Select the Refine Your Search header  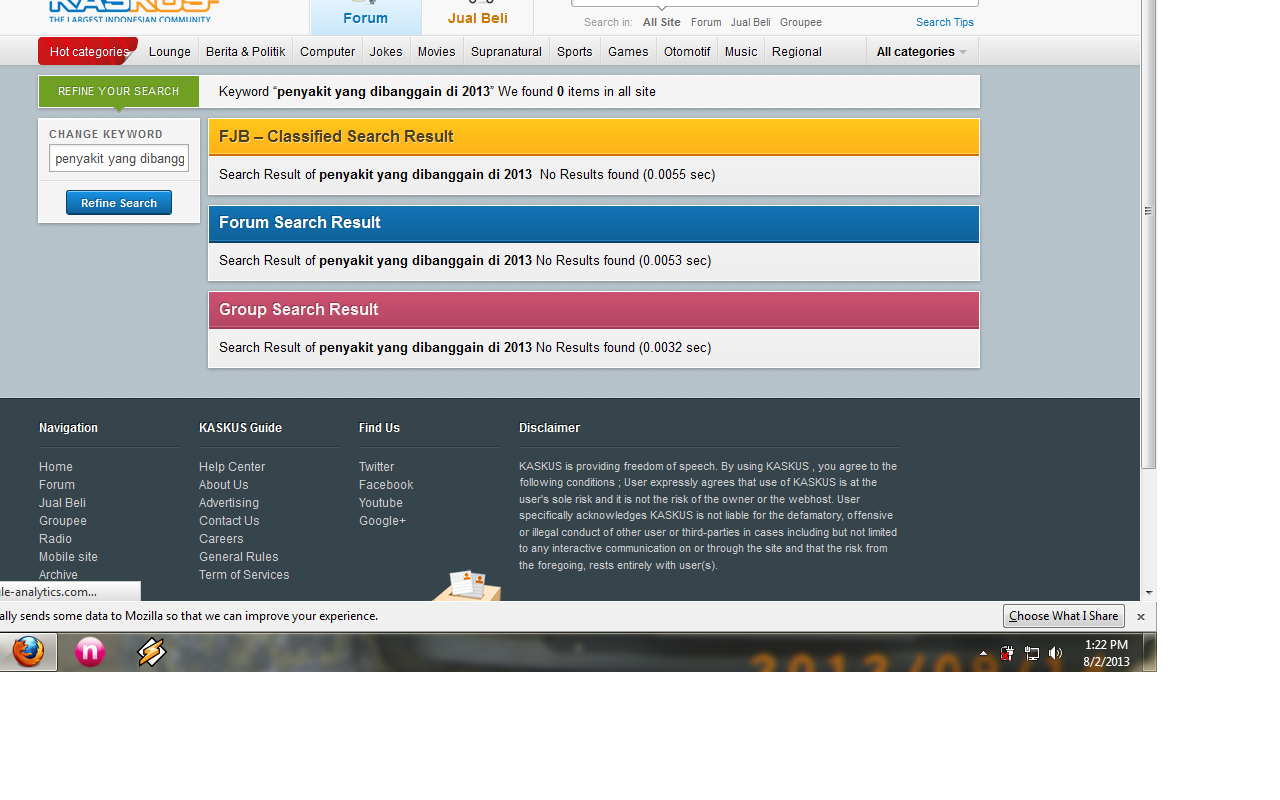pos(119,91)
